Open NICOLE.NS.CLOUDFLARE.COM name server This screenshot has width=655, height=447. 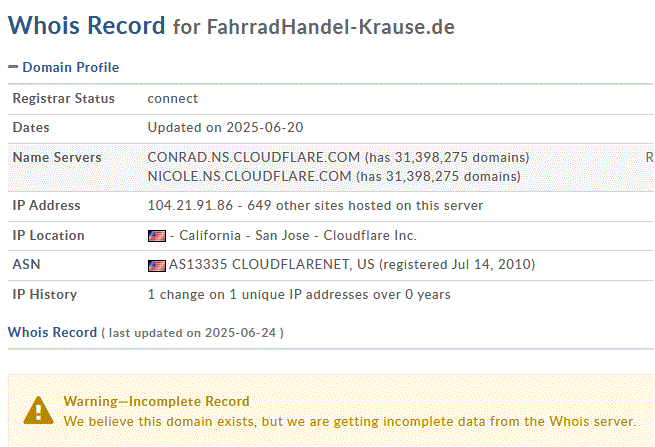[249, 176]
